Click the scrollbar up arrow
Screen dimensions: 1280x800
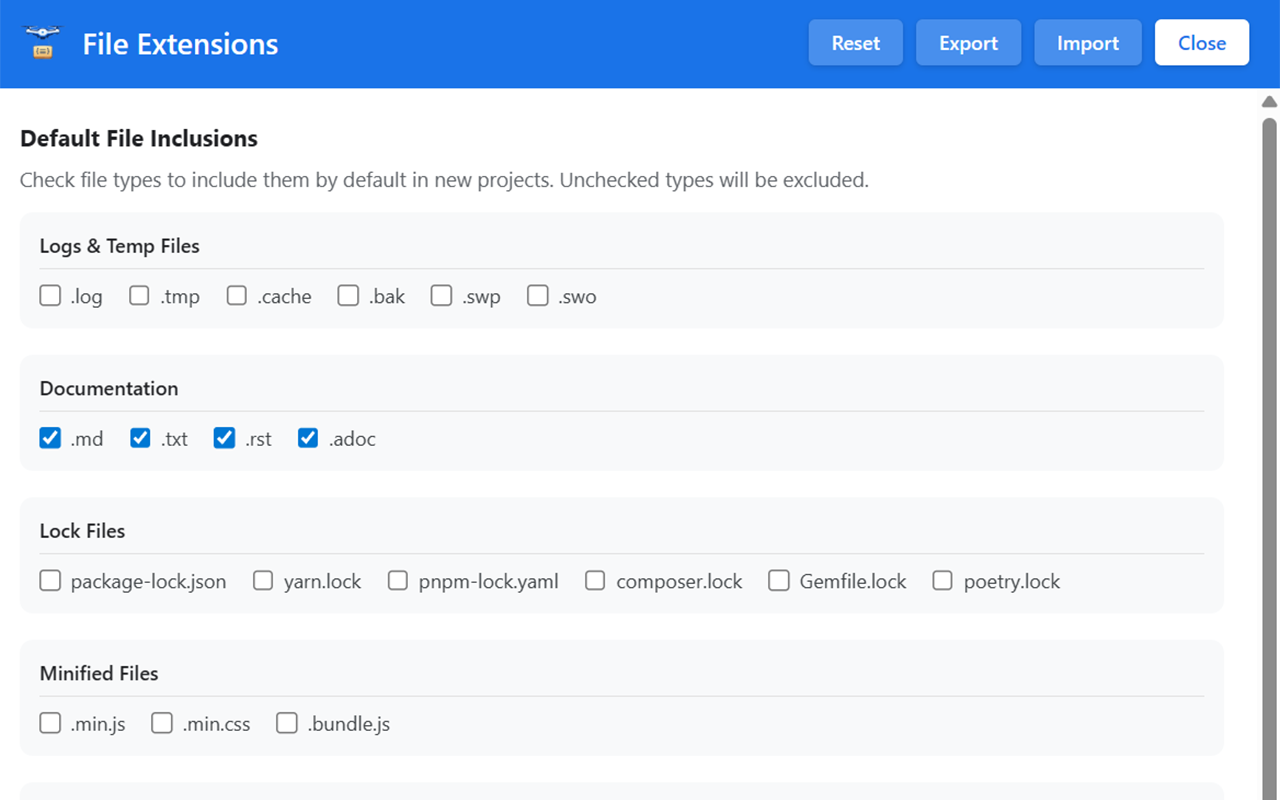pyautogui.click(x=1268, y=101)
